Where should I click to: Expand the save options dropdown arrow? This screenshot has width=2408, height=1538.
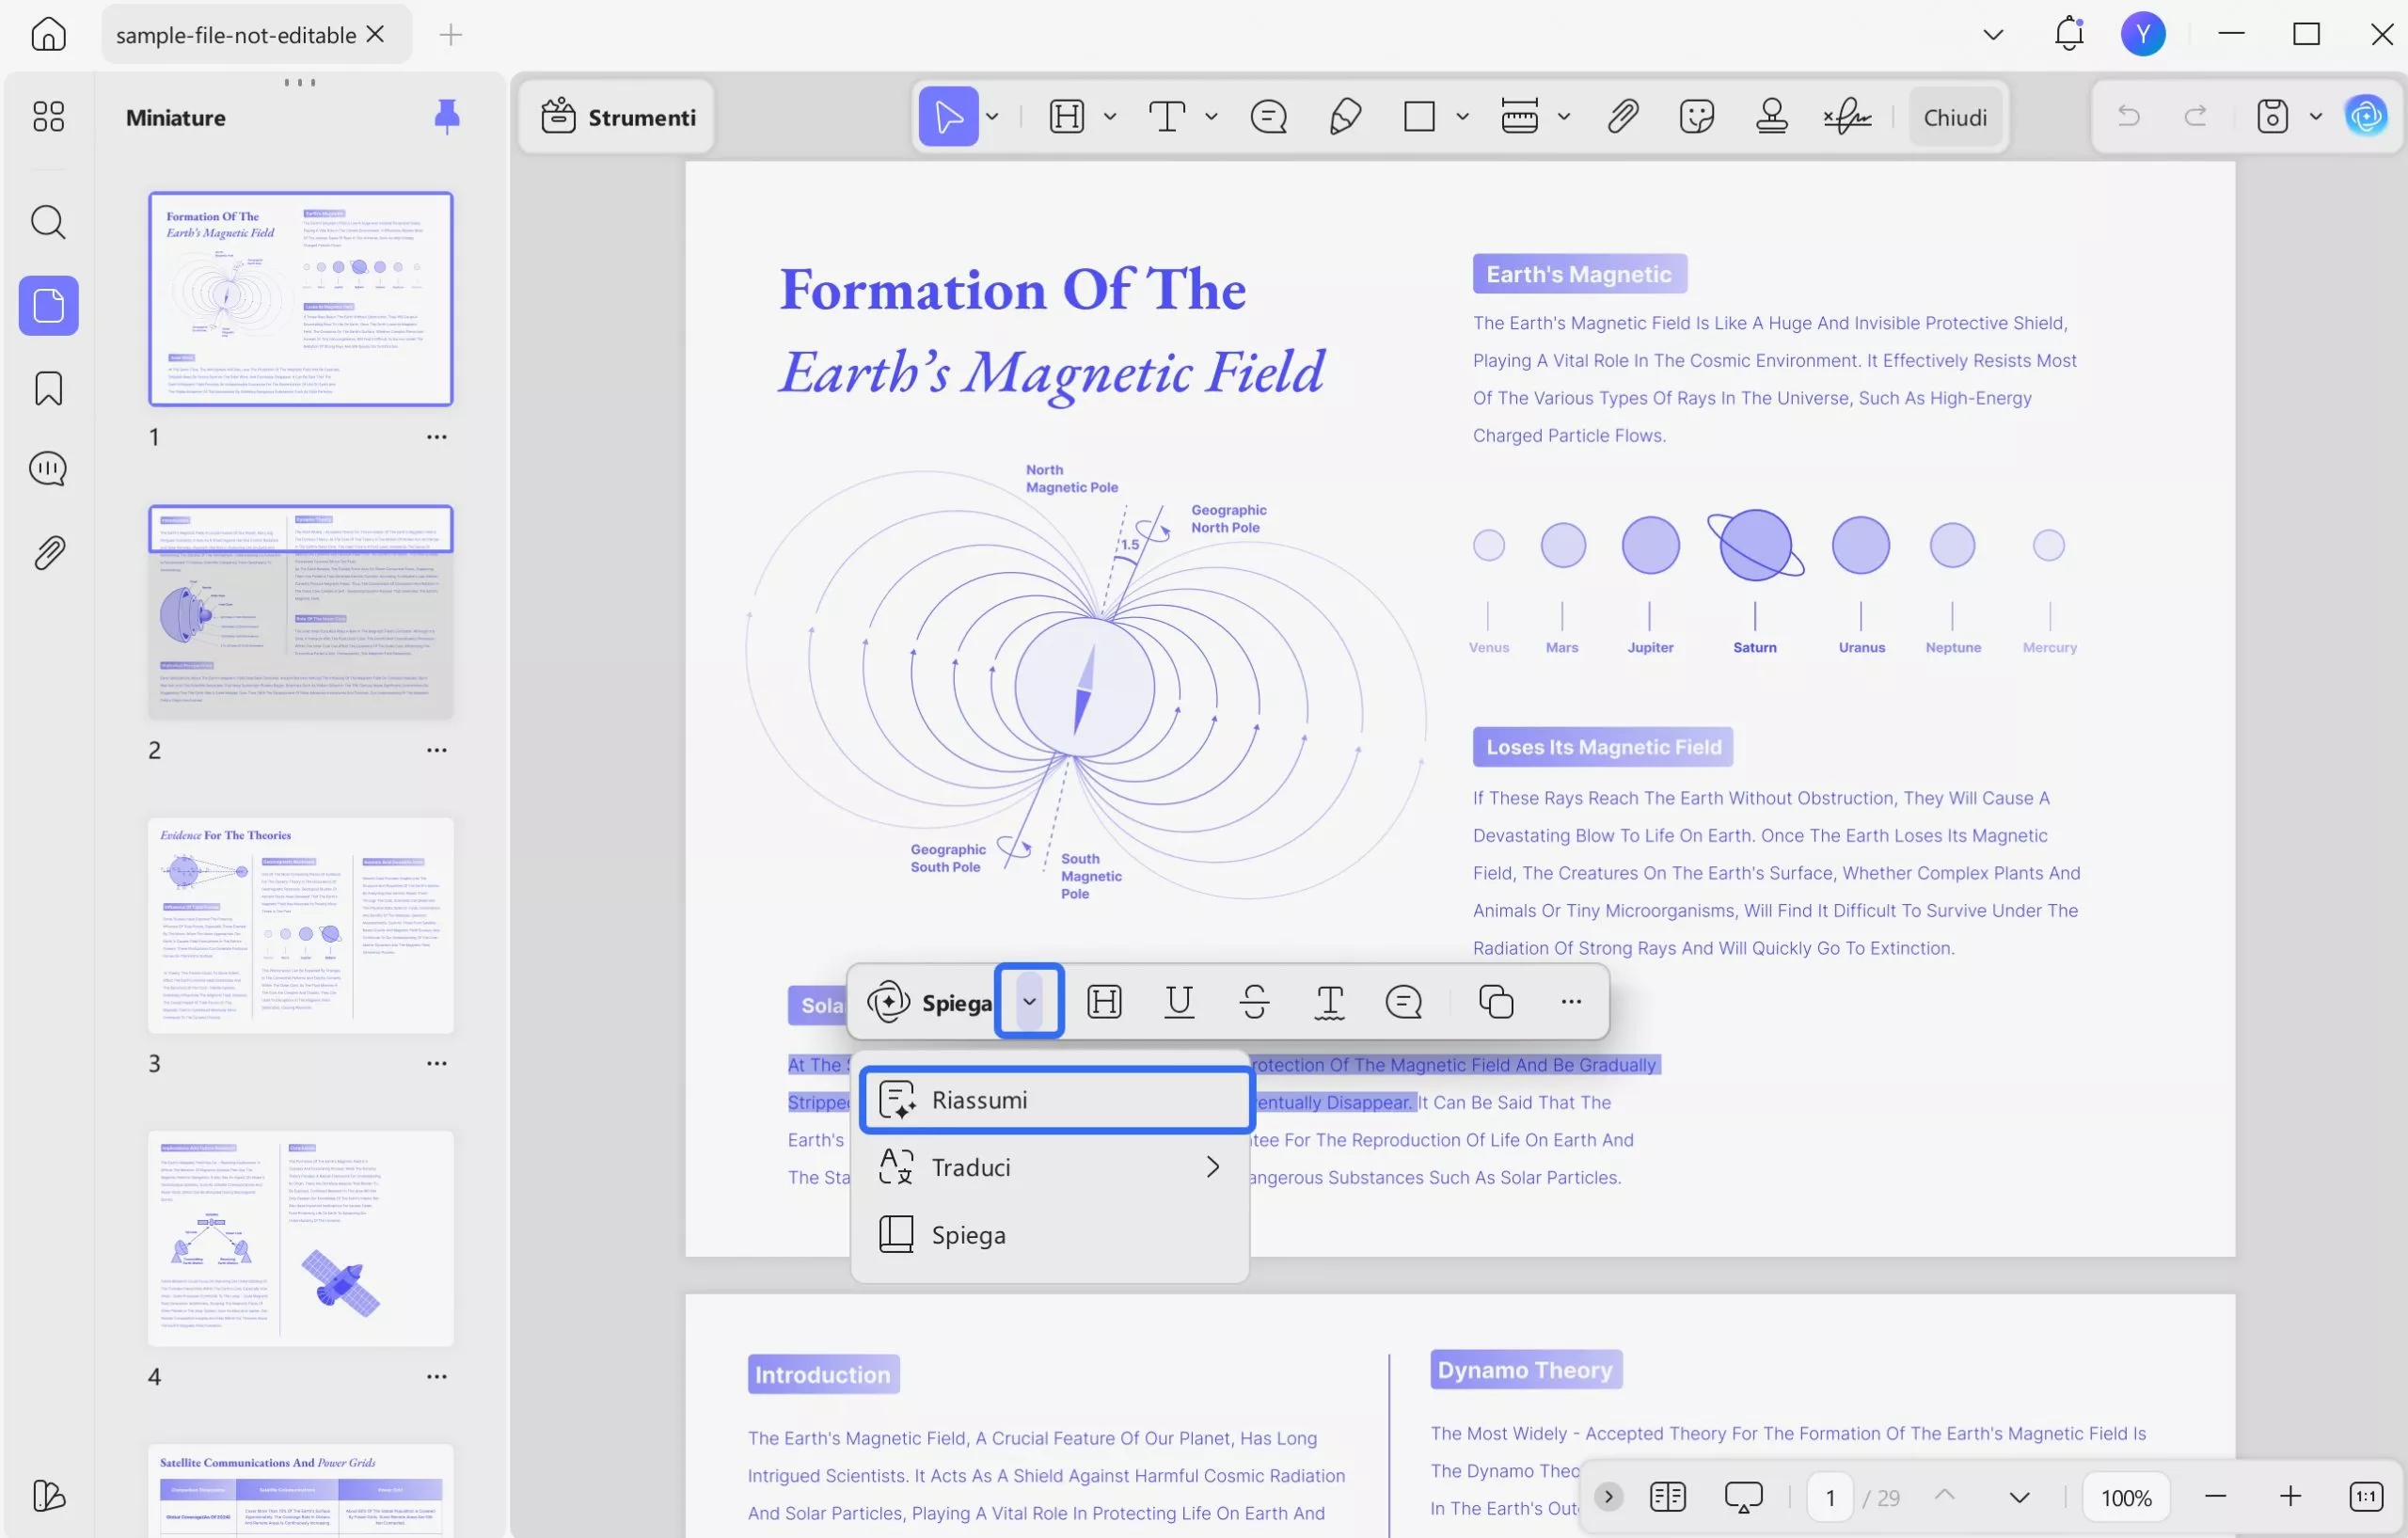2315,117
